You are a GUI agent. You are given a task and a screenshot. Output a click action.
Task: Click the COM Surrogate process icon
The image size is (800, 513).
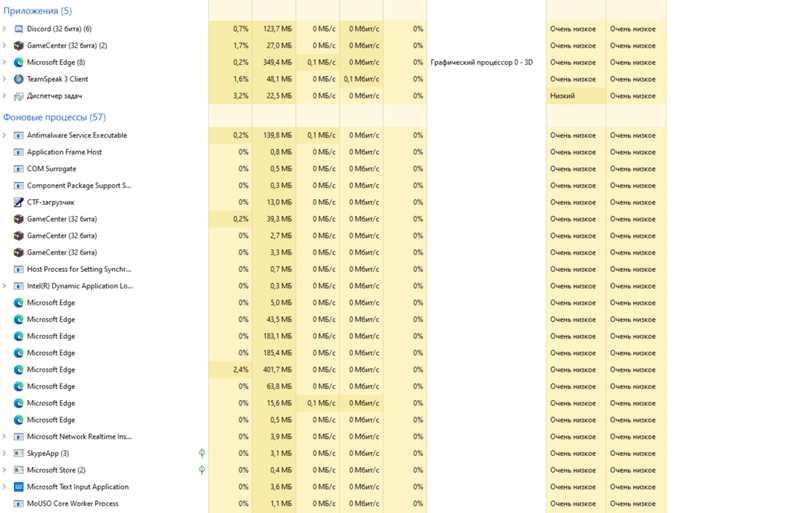coord(18,169)
